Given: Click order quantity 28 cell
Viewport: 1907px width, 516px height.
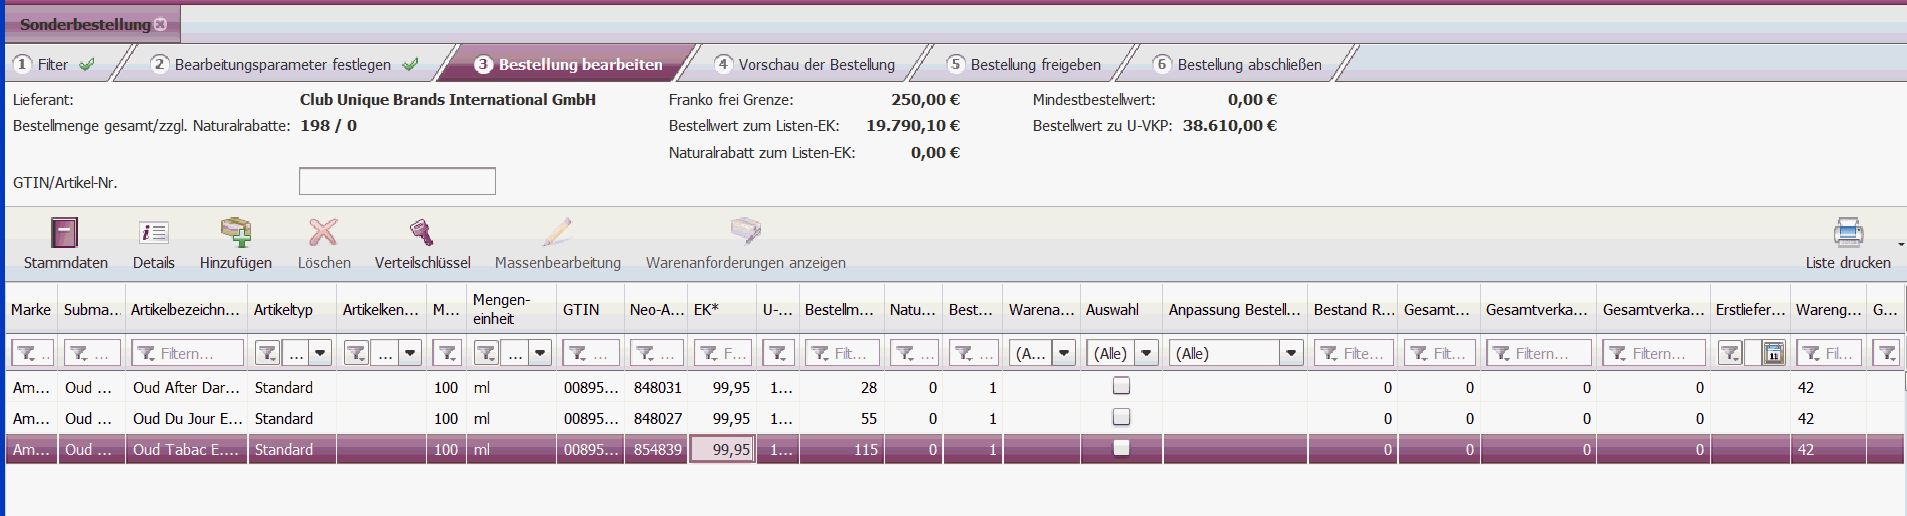Looking at the screenshot, I should [841, 387].
